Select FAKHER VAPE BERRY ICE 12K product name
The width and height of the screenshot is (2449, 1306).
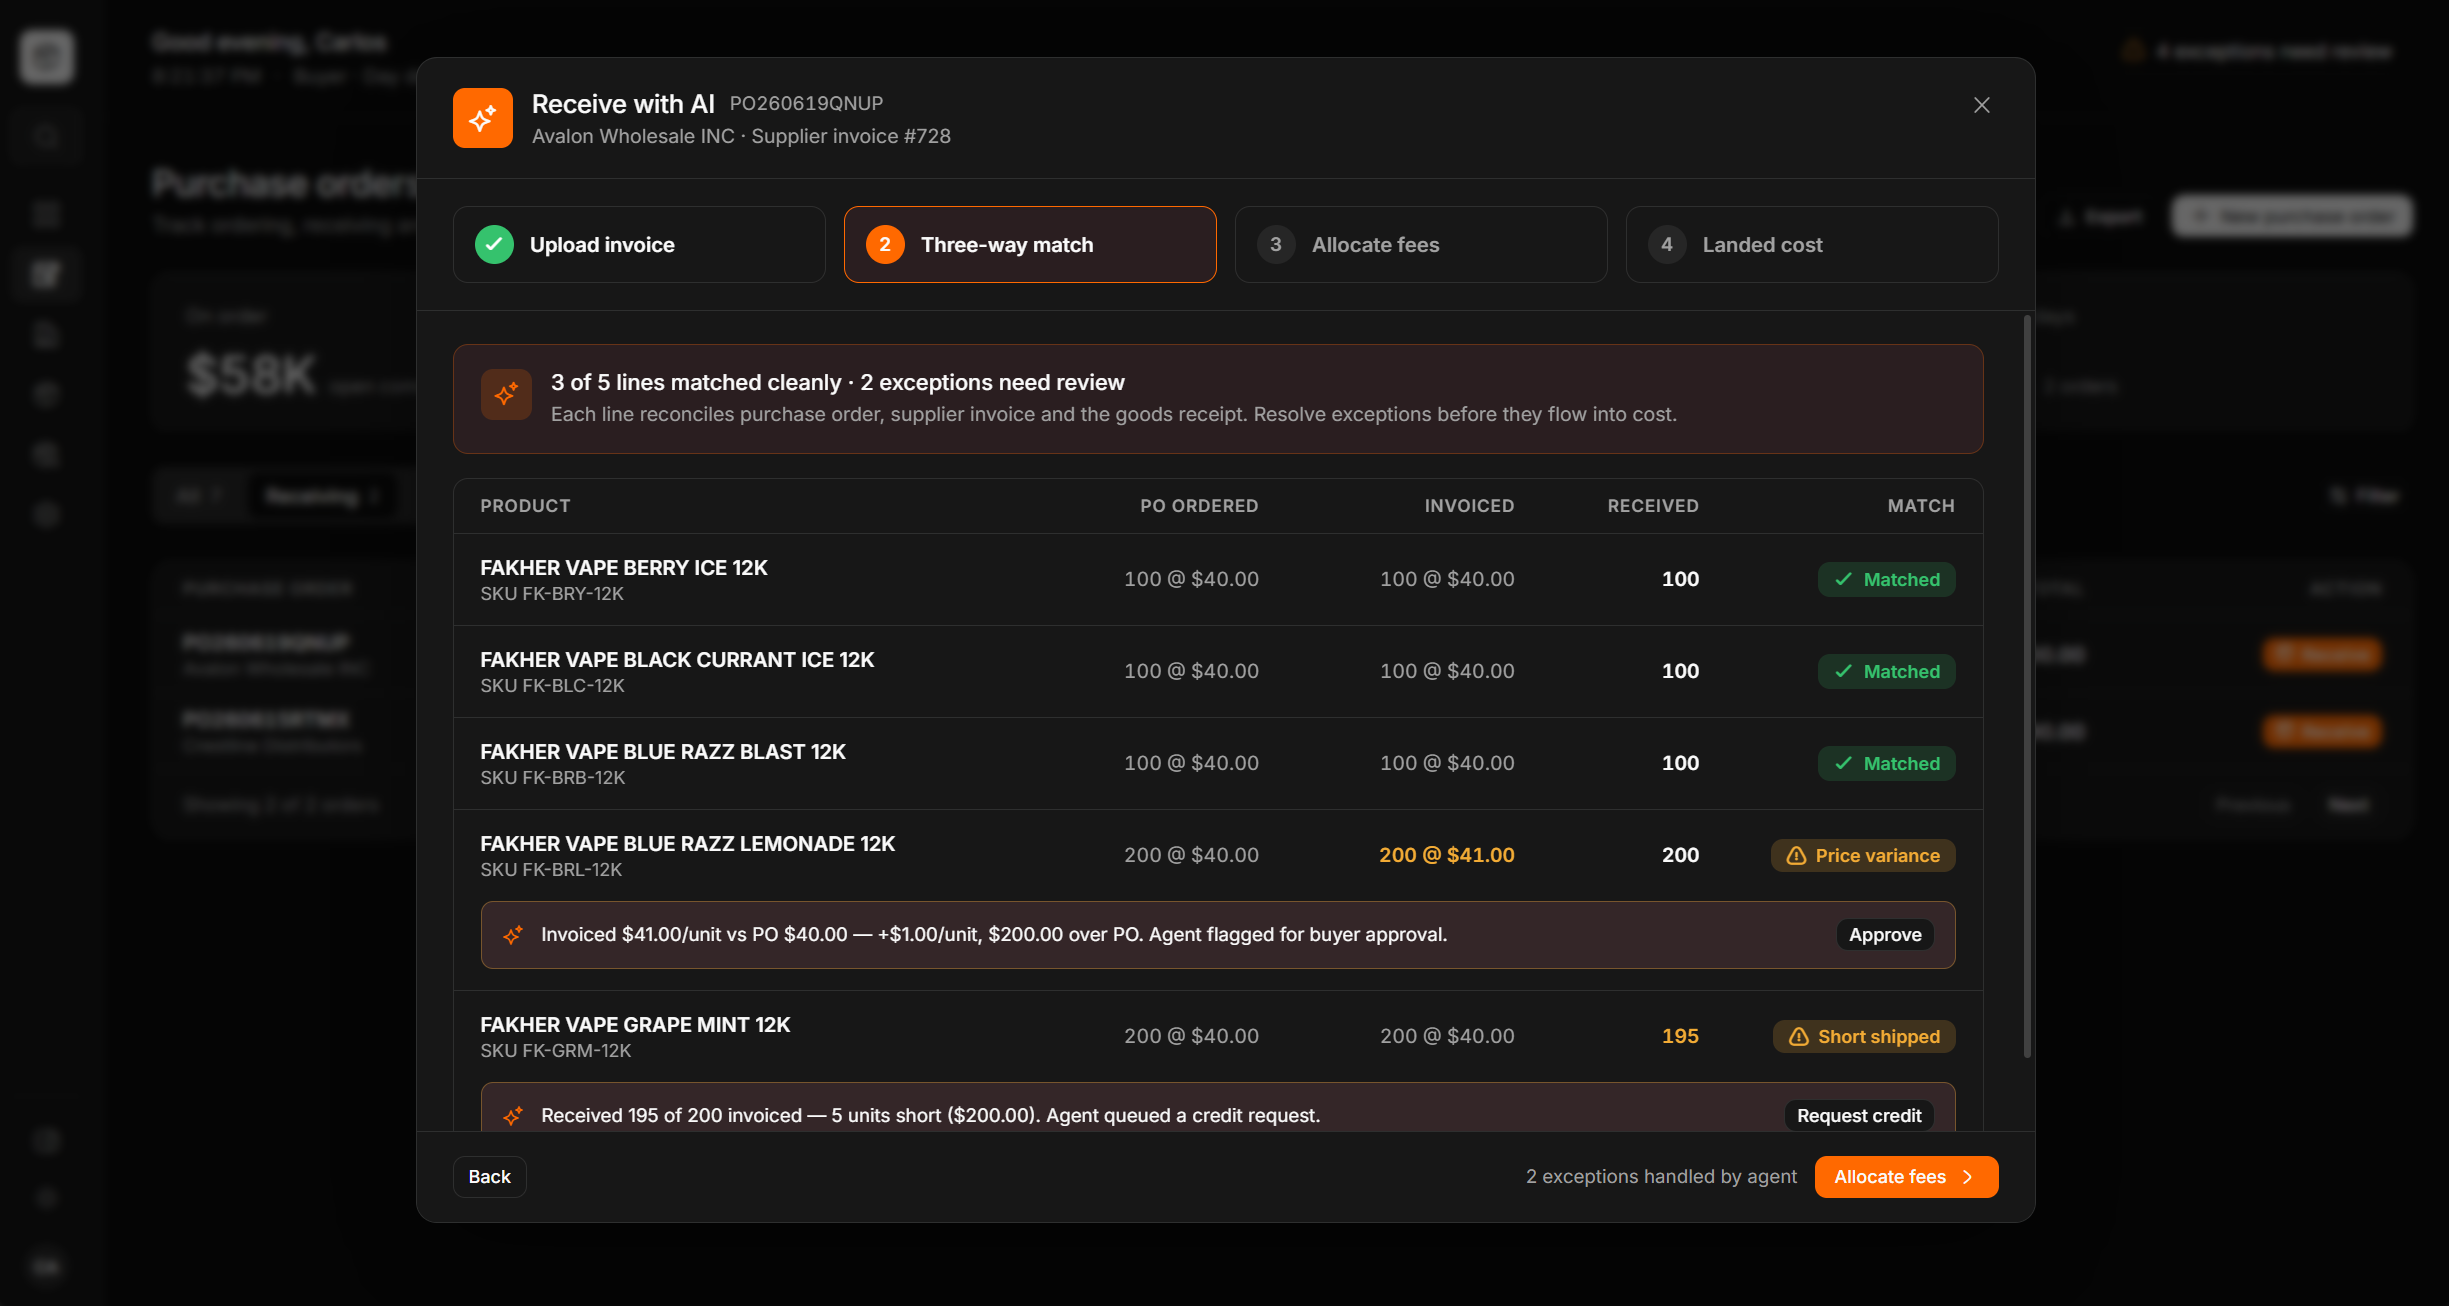[x=624, y=568]
